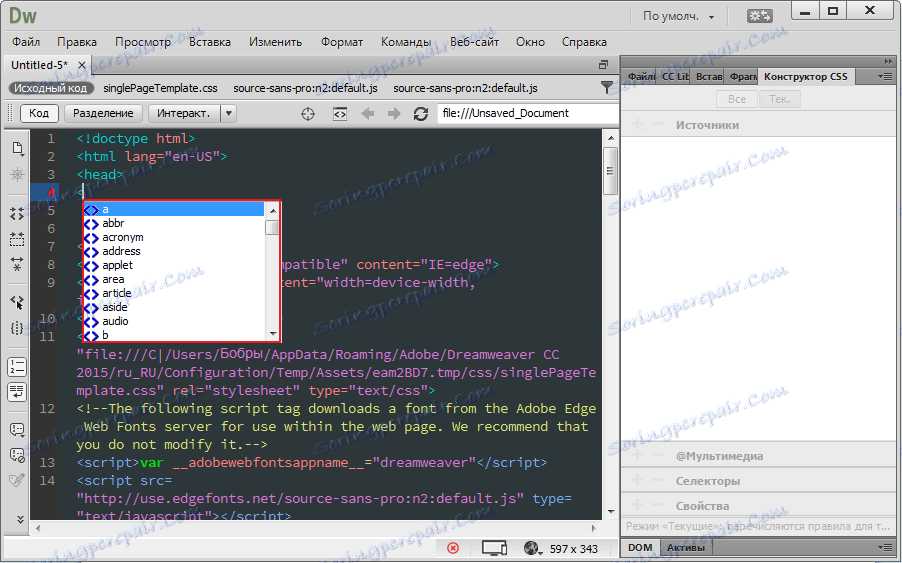Open DOM panel options menu

(885, 547)
